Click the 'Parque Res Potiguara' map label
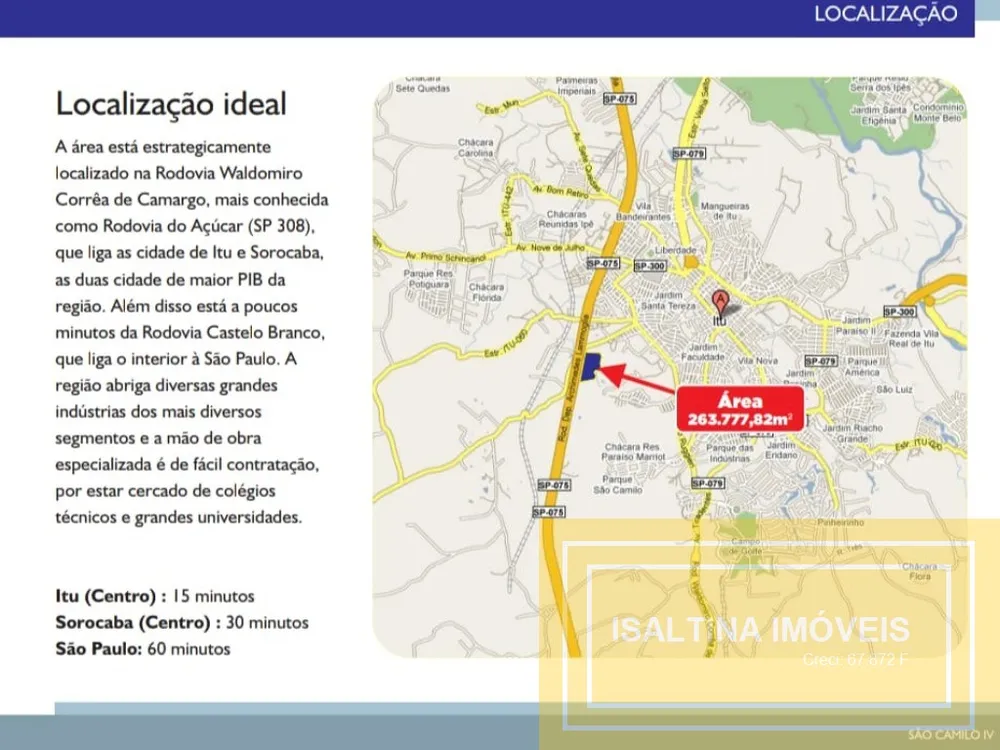This screenshot has height=750, width=1000. [428, 279]
